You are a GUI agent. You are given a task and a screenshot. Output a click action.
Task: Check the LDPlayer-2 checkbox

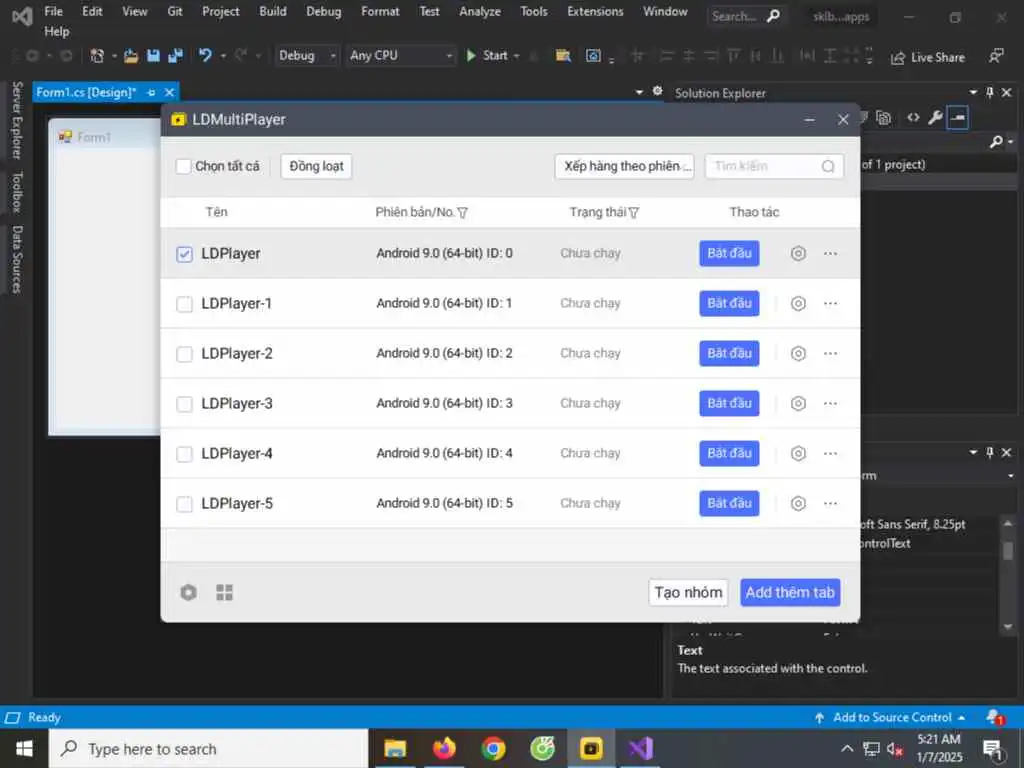[185, 354]
